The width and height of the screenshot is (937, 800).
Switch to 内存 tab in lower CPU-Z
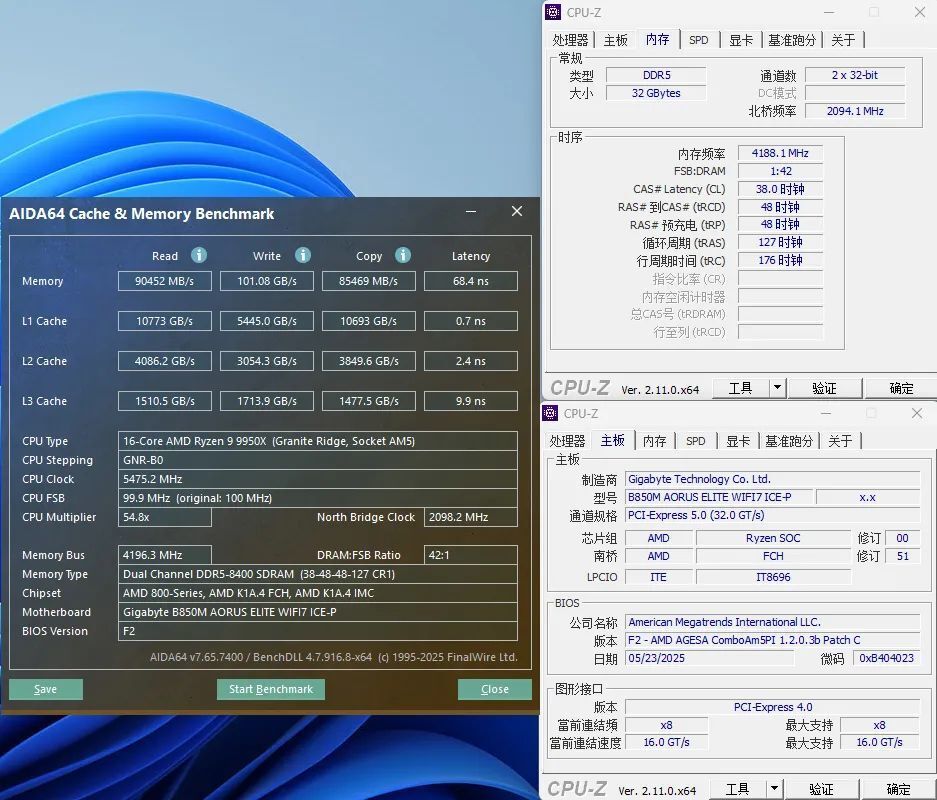tap(654, 441)
